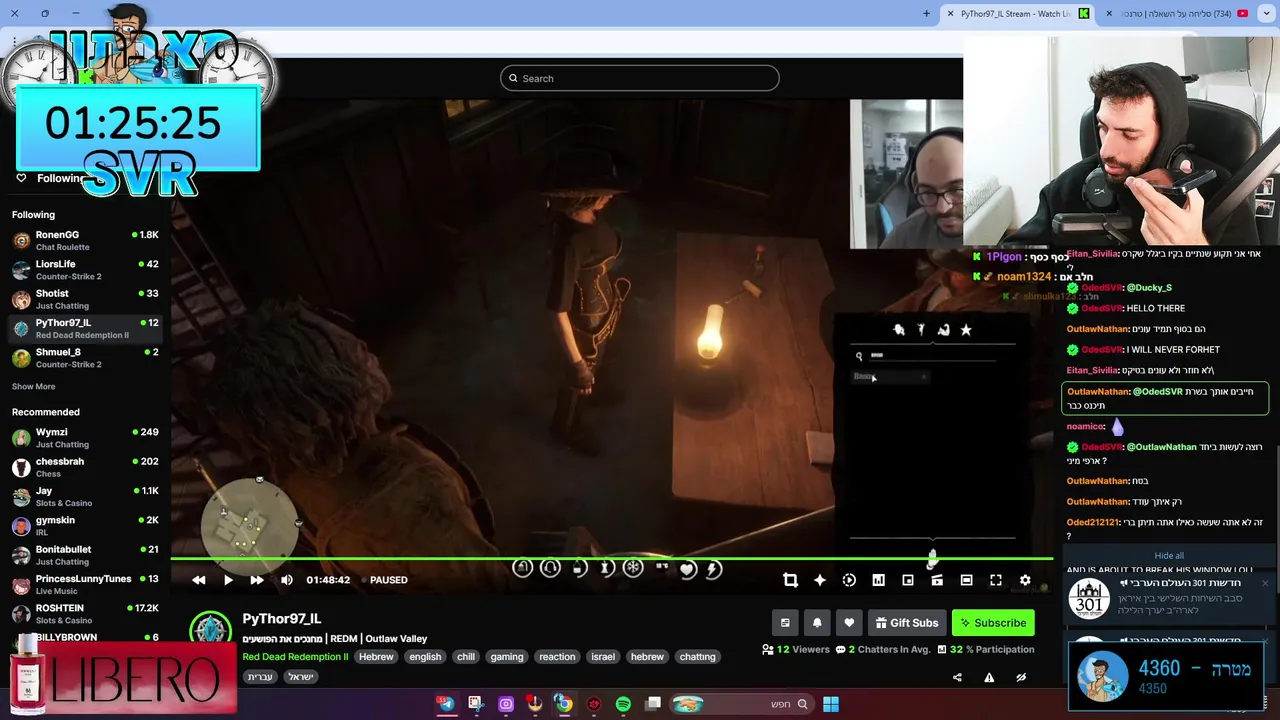Click the Windows taskbar search box
Image resolution: width=1280 pixels, height=720 pixels.
pos(740,704)
